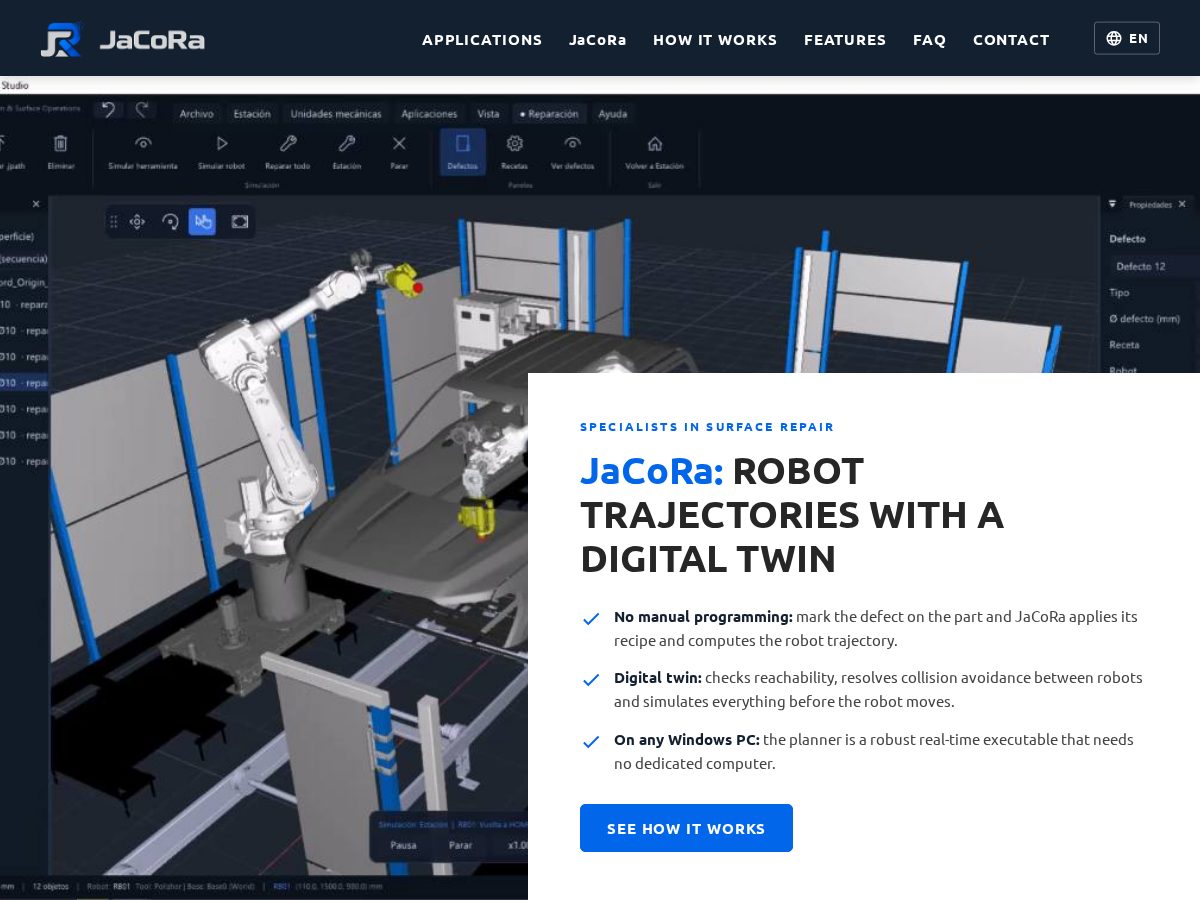The width and height of the screenshot is (1200, 900).
Task: Select the rotate tool in viewport toolbar
Action: (170, 222)
